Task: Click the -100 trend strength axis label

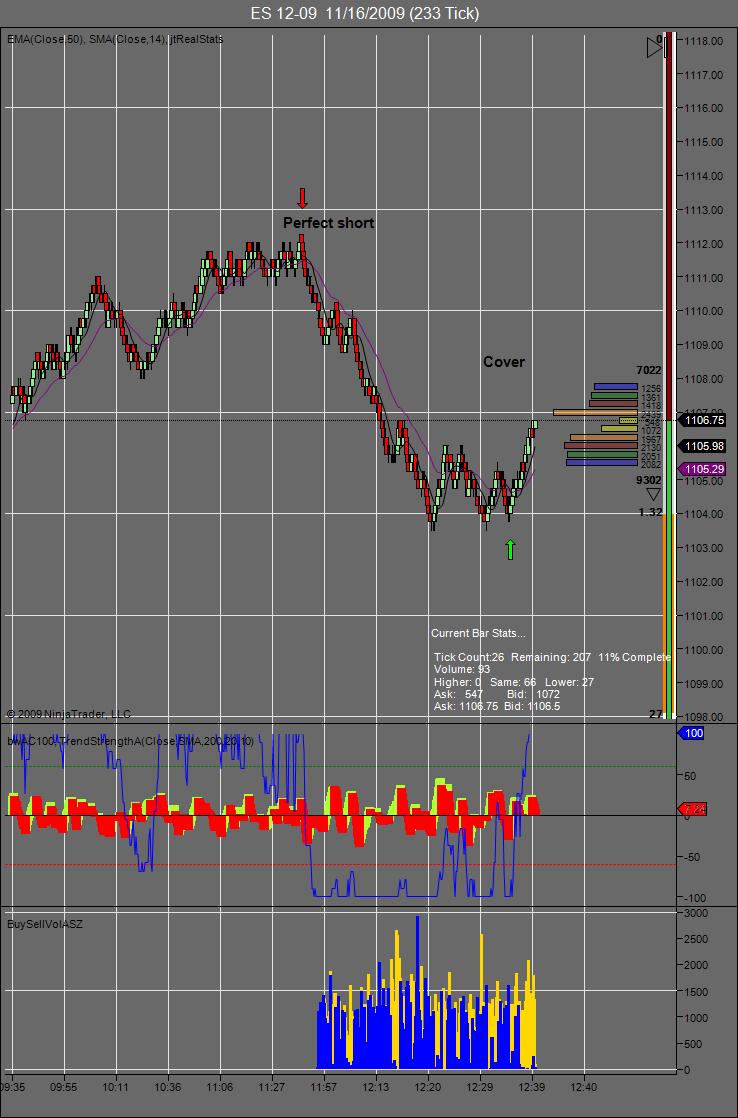Action: tap(695, 898)
